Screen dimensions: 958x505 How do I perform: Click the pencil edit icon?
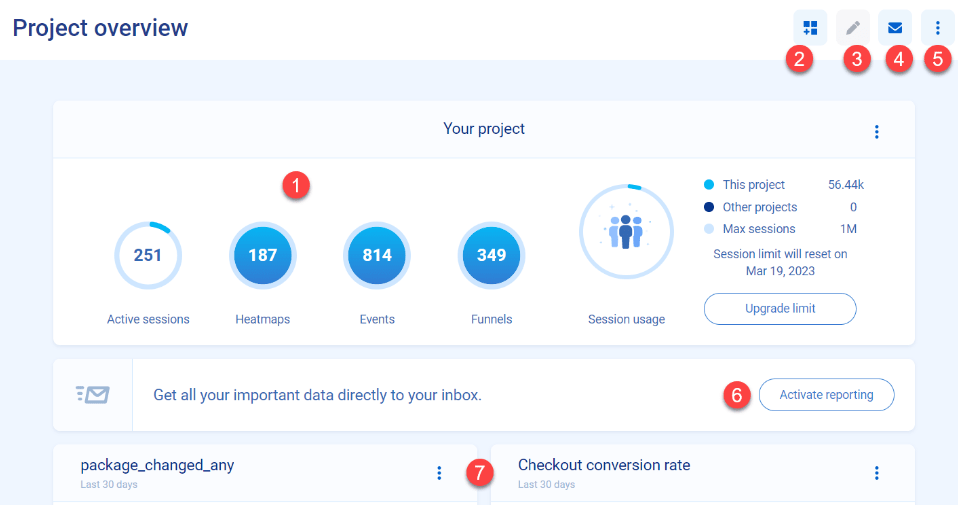pyautogui.click(x=853, y=27)
